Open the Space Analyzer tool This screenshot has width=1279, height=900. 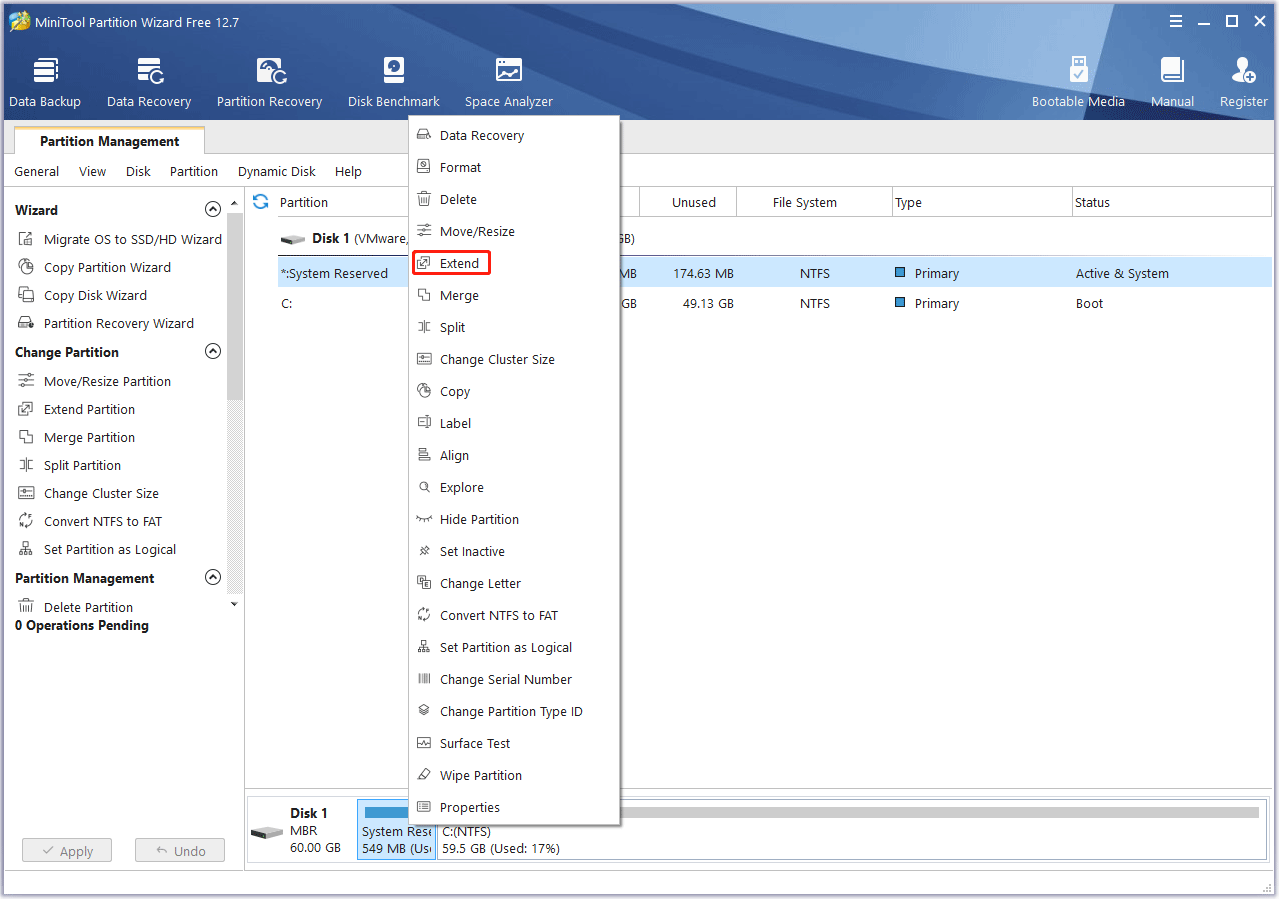[x=509, y=82]
